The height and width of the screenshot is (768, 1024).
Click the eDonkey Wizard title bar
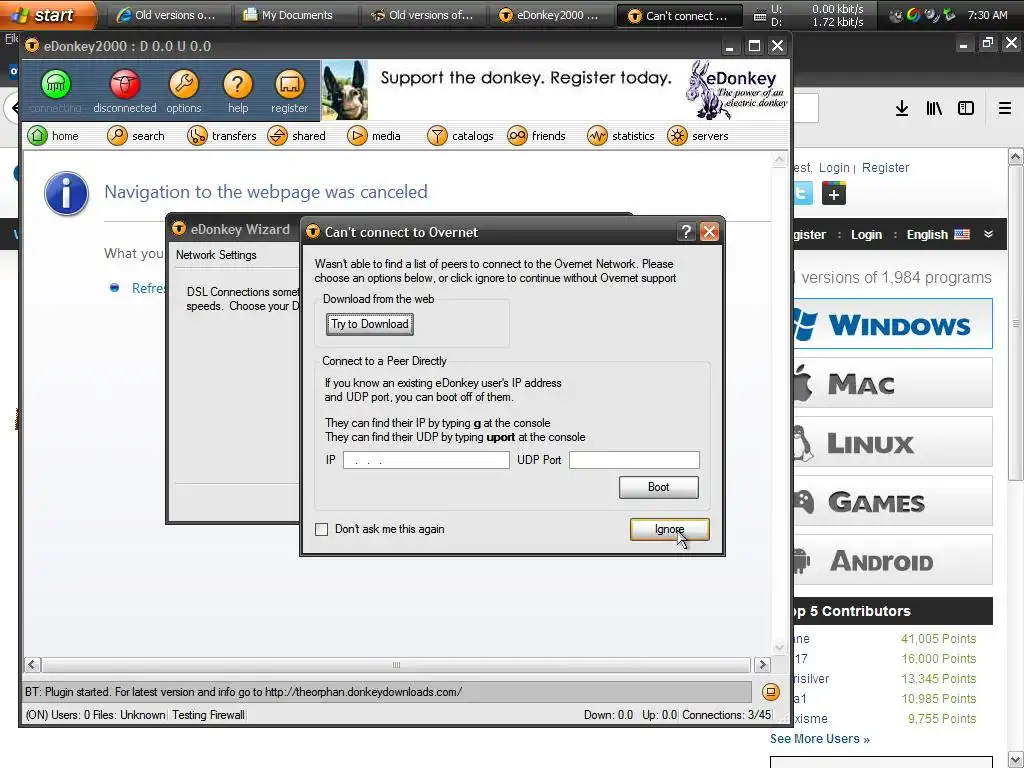click(x=234, y=229)
